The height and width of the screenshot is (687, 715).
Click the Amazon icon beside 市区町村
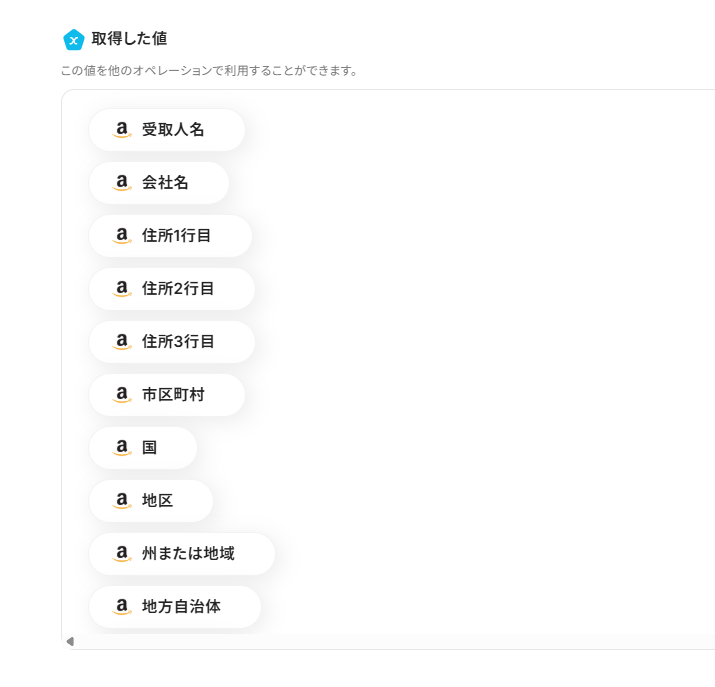[122, 395]
